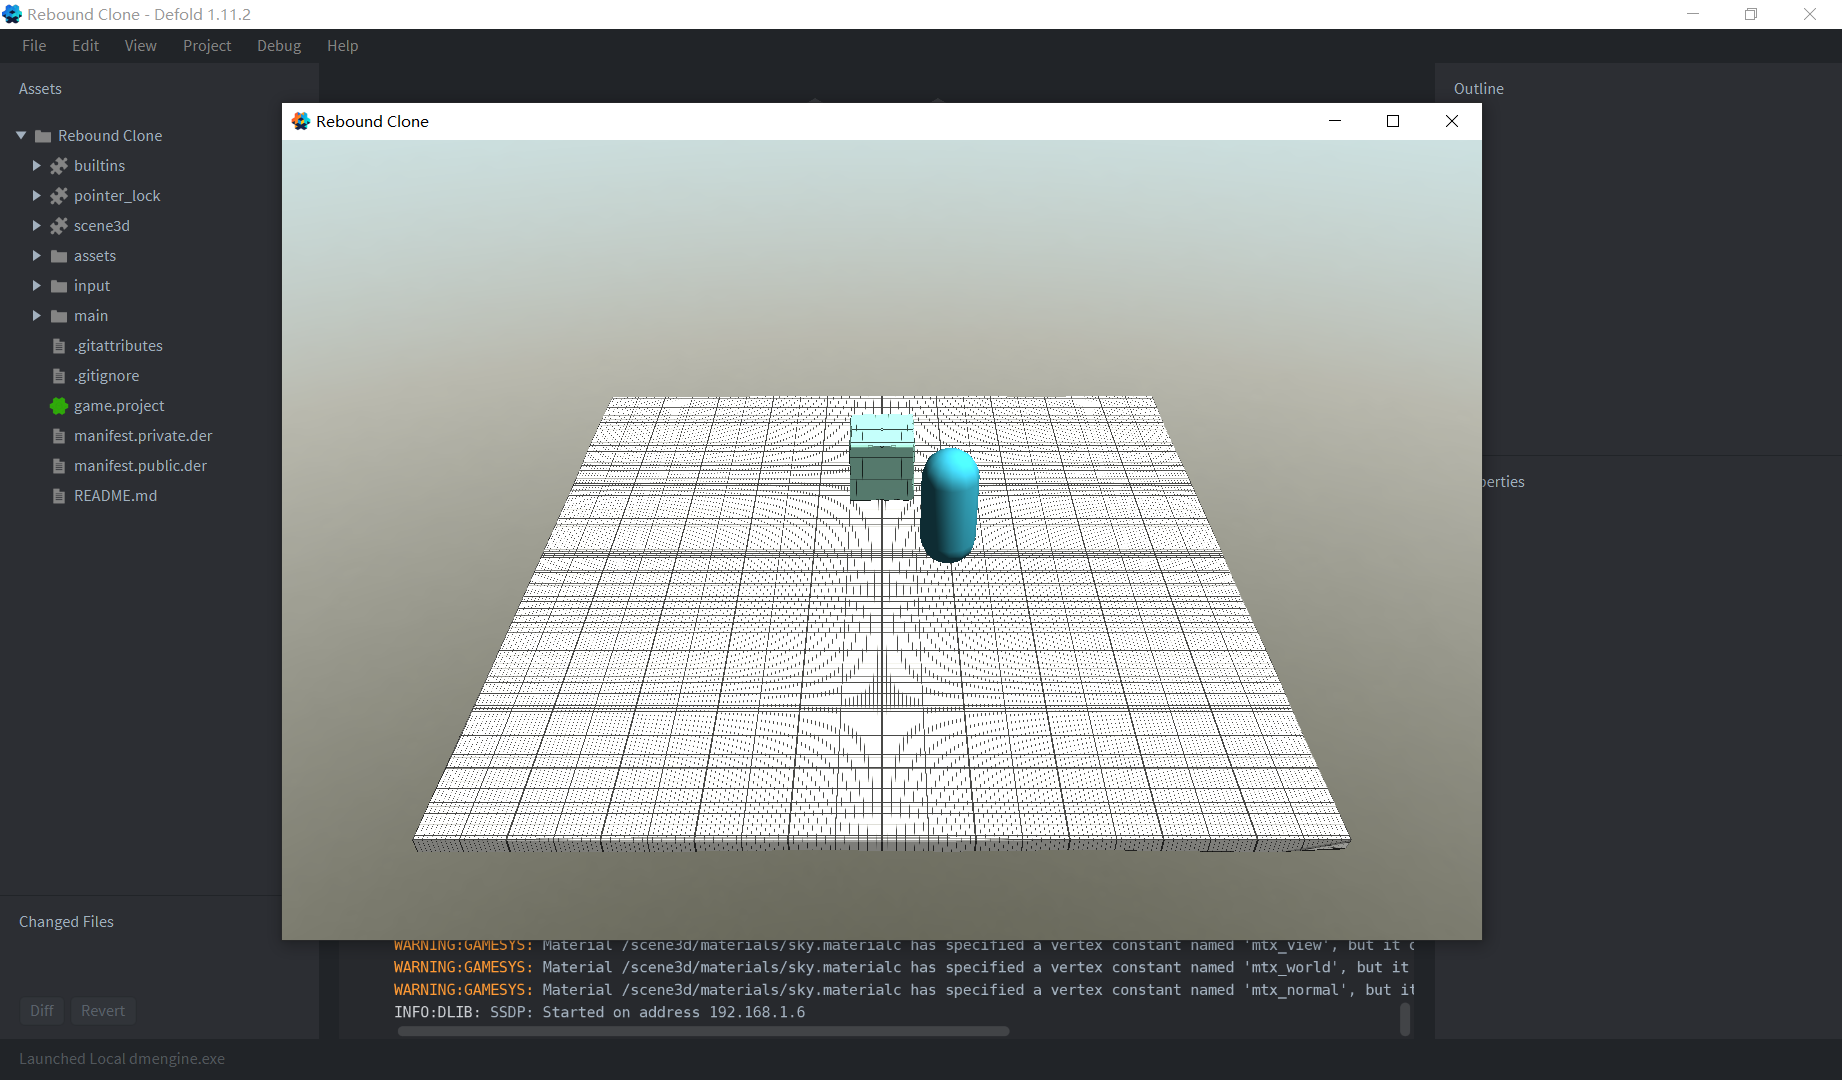Expand the input folder arrow
Screen dimensions: 1842x1080
(37, 286)
